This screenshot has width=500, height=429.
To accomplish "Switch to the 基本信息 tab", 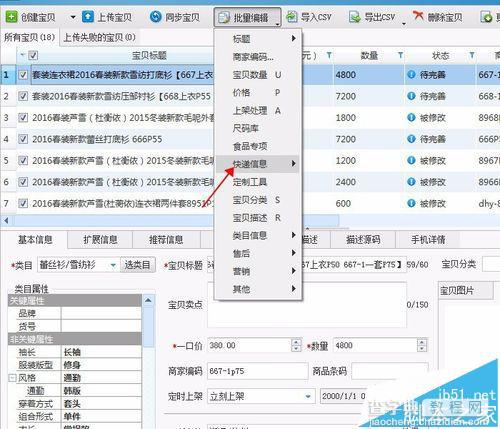I will coord(35,239).
